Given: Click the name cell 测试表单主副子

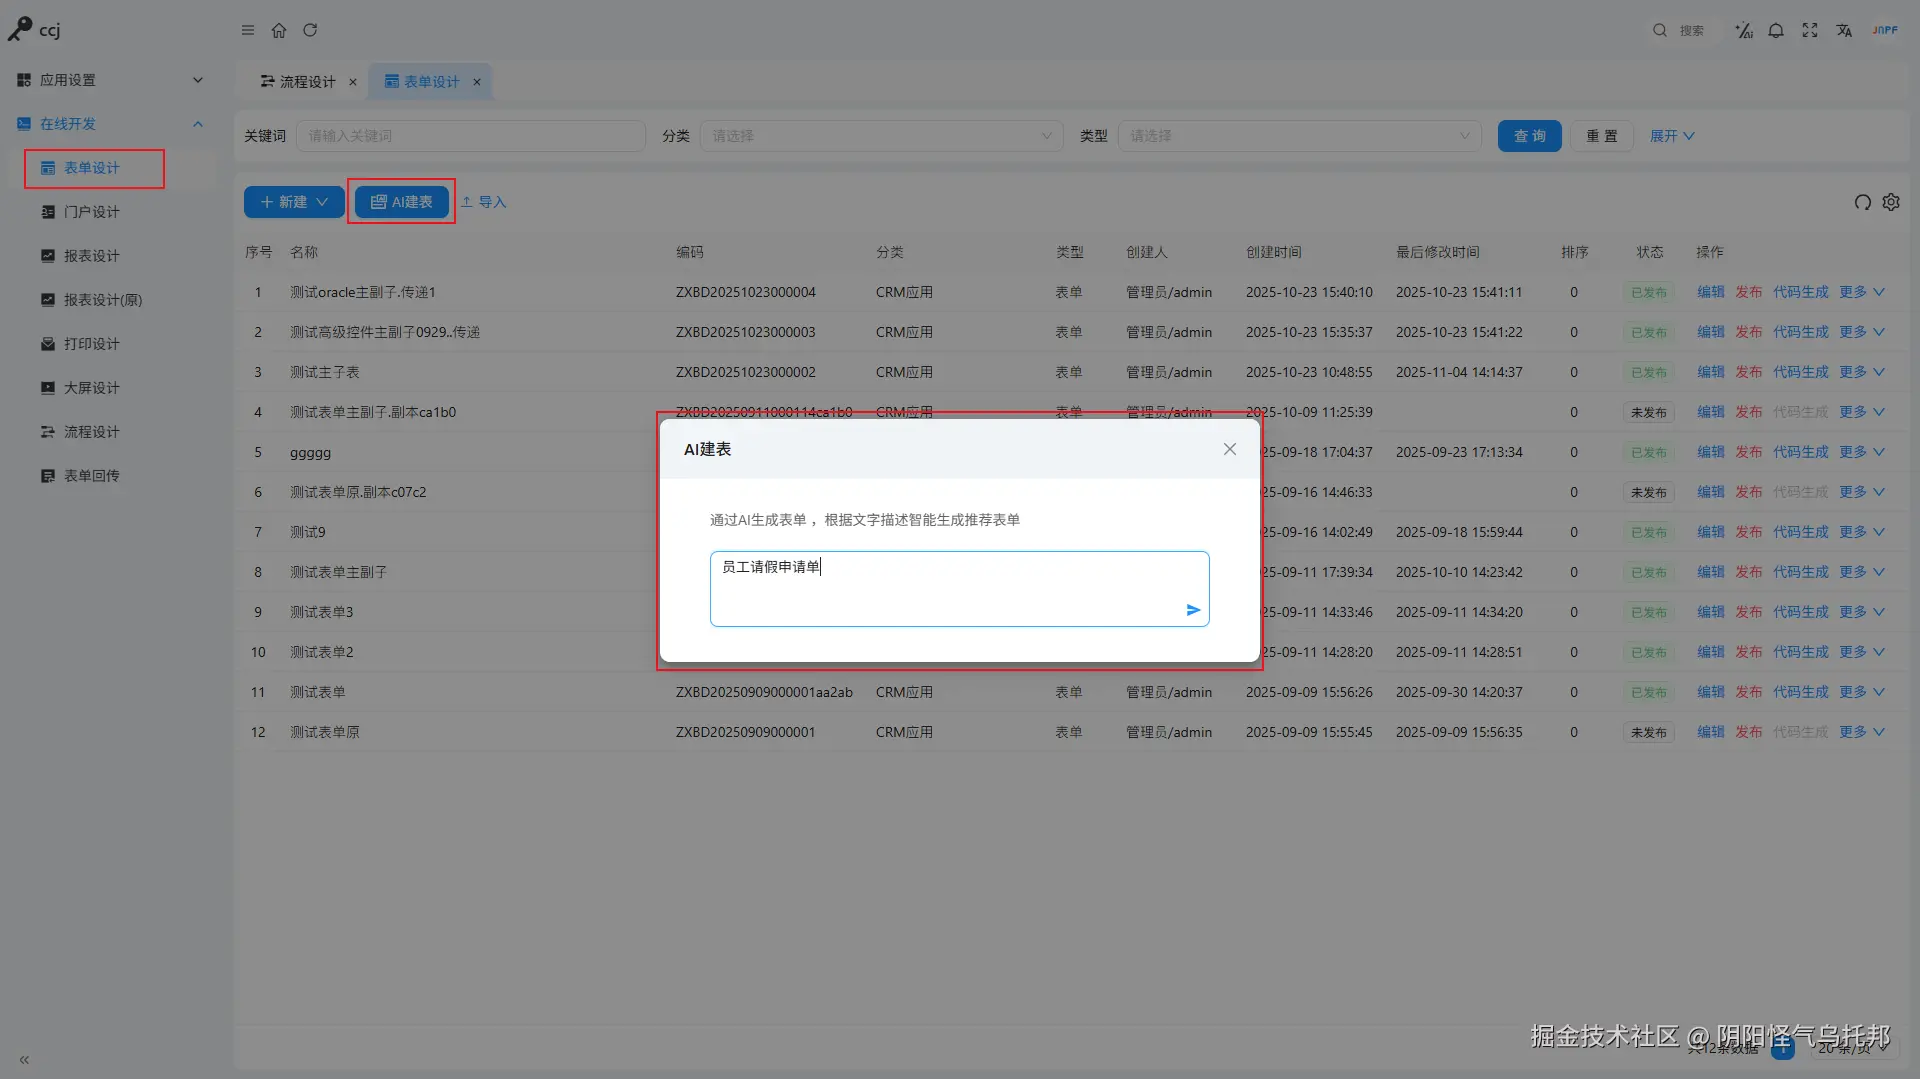Looking at the screenshot, I should tap(339, 572).
